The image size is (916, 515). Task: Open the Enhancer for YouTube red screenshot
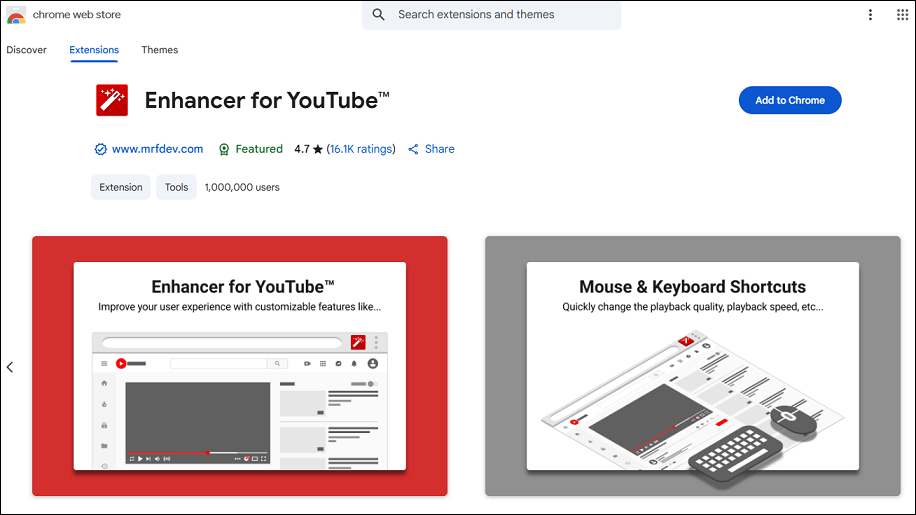click(240, 366)
